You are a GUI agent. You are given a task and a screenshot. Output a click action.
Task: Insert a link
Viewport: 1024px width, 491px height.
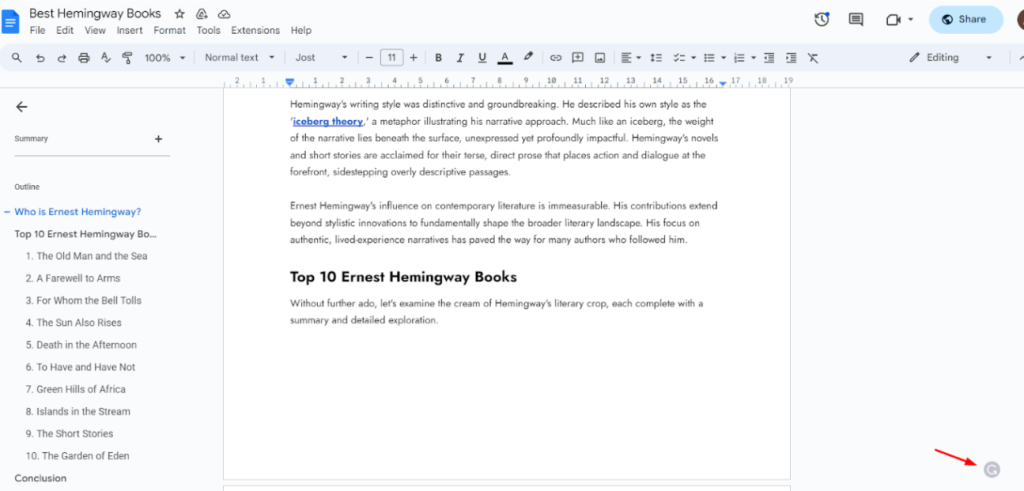click(x=556, y=57)
